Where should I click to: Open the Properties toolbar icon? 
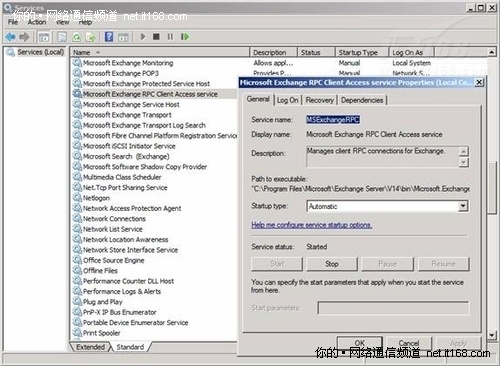pos(62,37)
